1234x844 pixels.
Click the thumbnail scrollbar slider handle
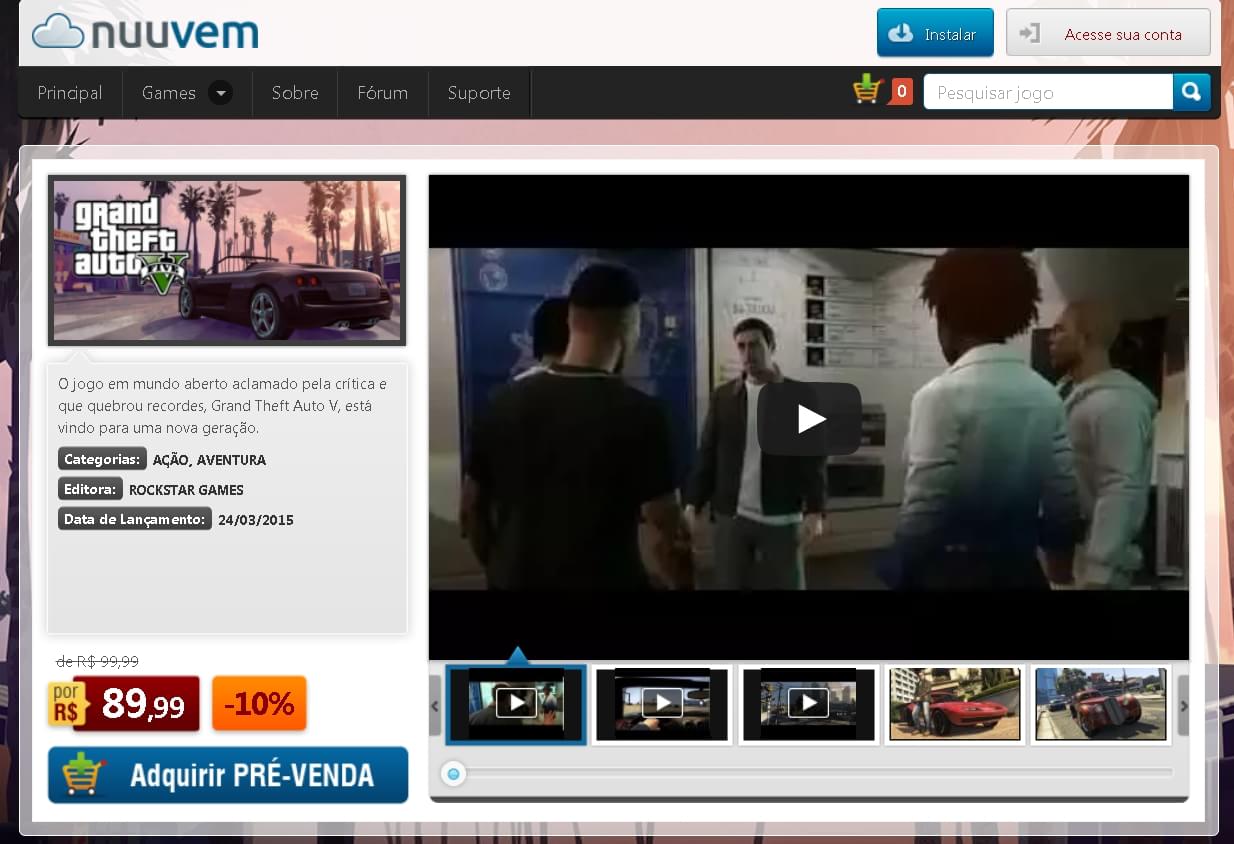point(454,773)
